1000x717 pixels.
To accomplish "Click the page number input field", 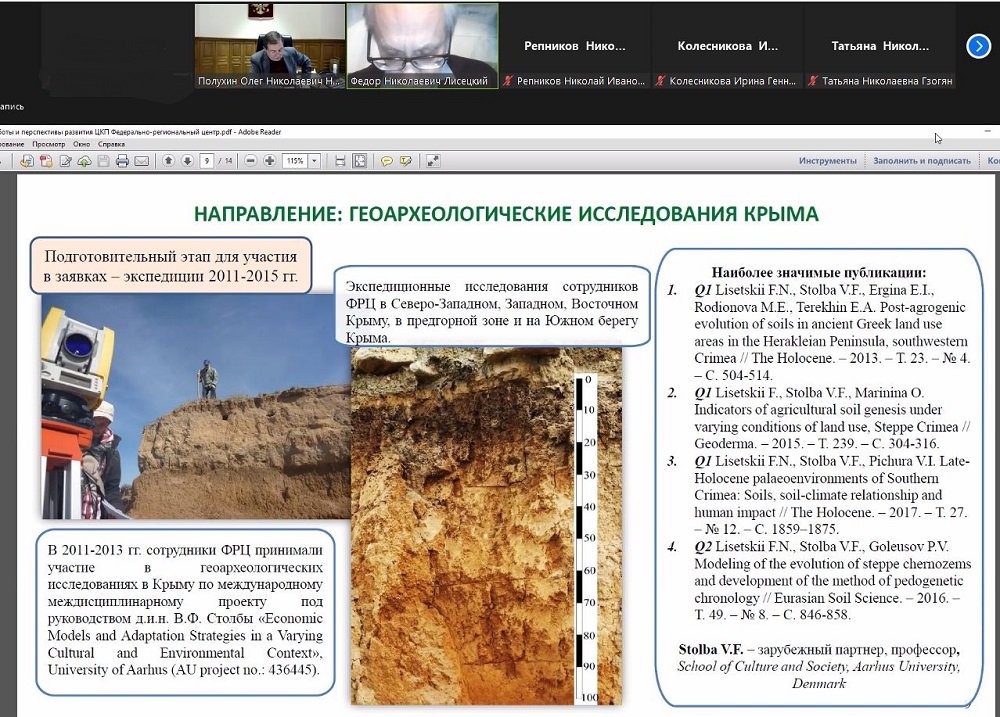I will tap(208, 161).
